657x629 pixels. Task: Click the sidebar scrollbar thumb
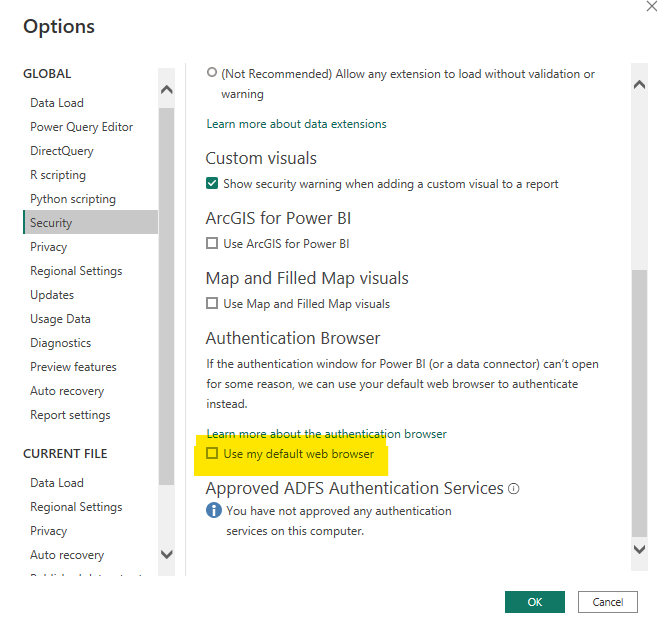click(167, 296)
